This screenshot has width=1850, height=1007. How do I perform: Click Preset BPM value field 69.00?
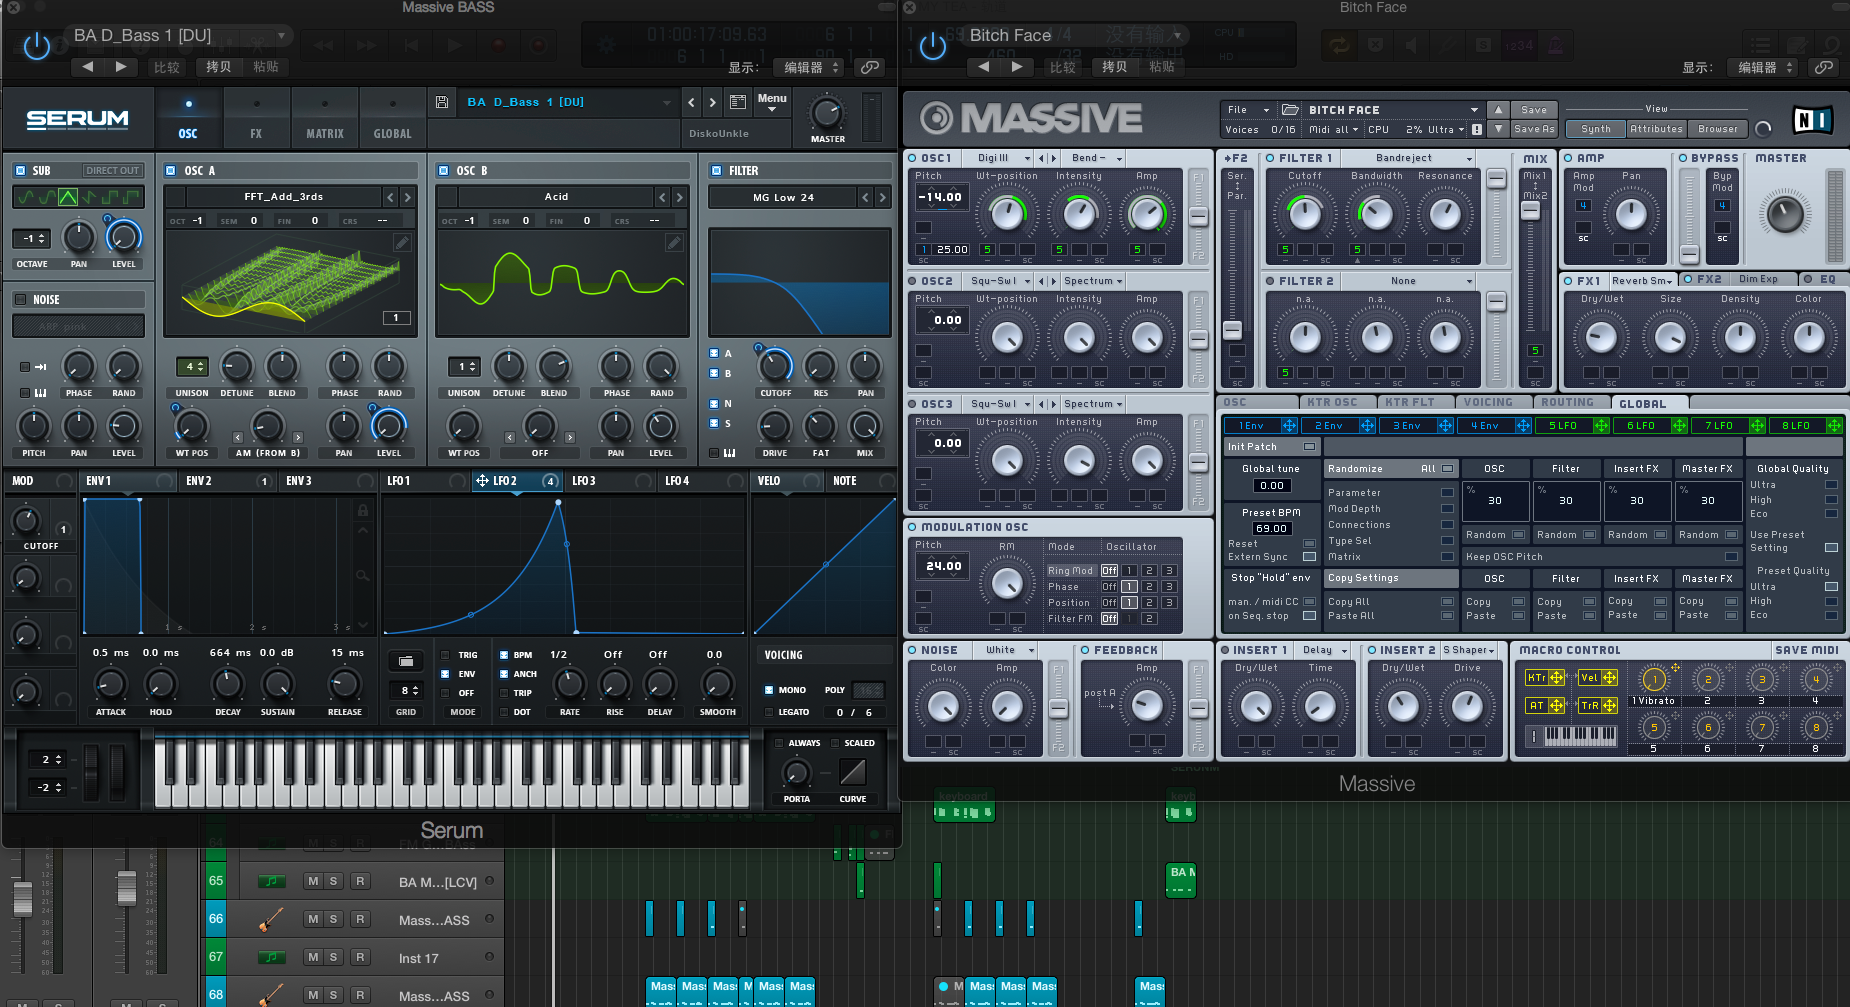(x=1271, y=528)
